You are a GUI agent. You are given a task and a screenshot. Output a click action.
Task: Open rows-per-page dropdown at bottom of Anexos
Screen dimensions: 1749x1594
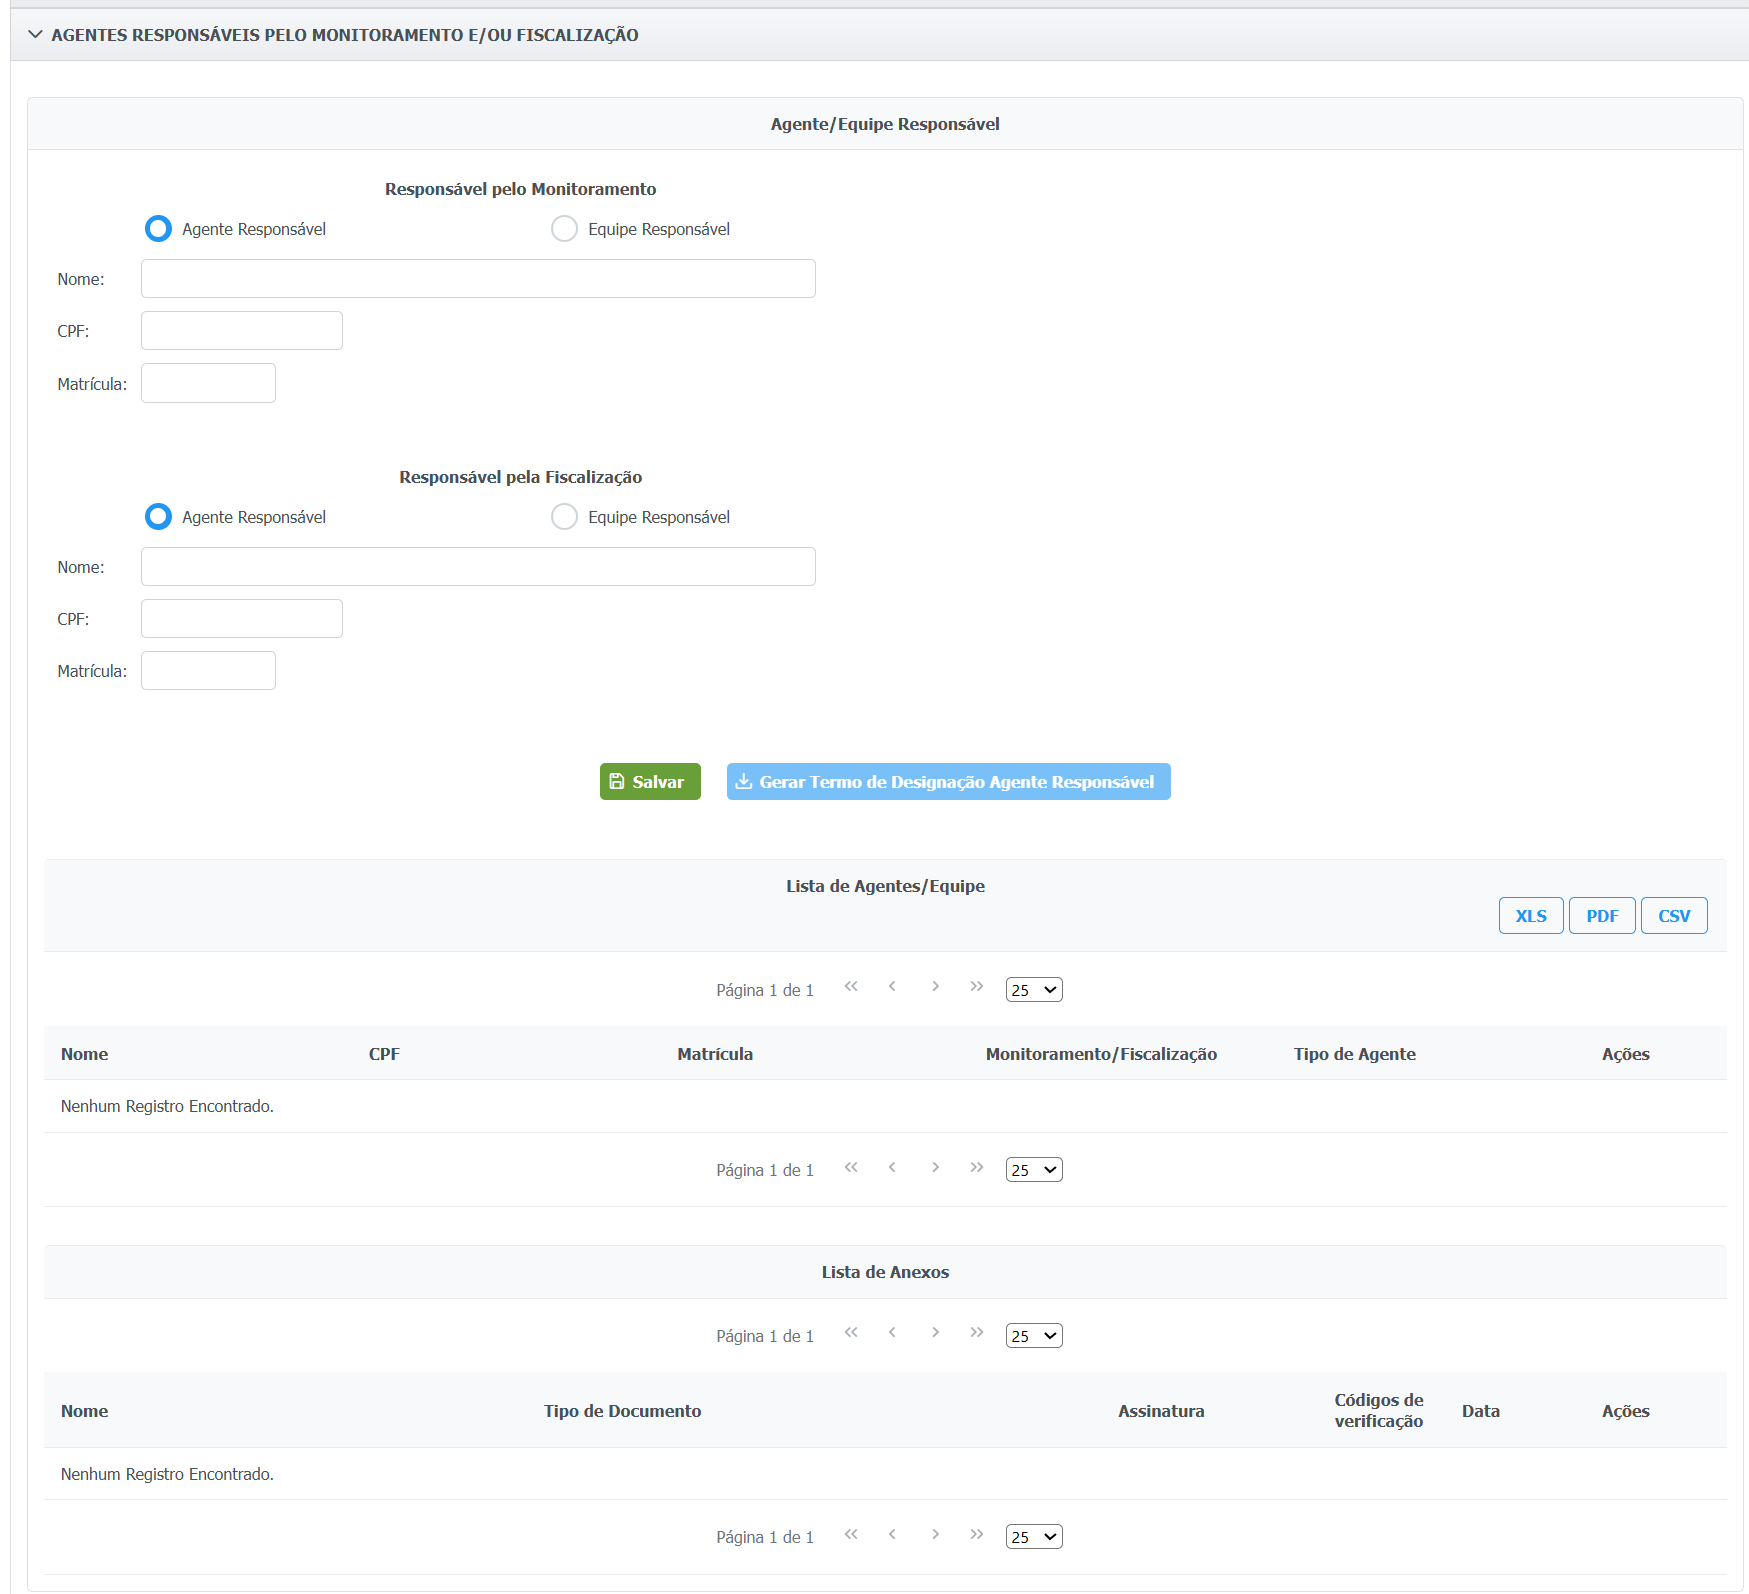[1034, 1537]
